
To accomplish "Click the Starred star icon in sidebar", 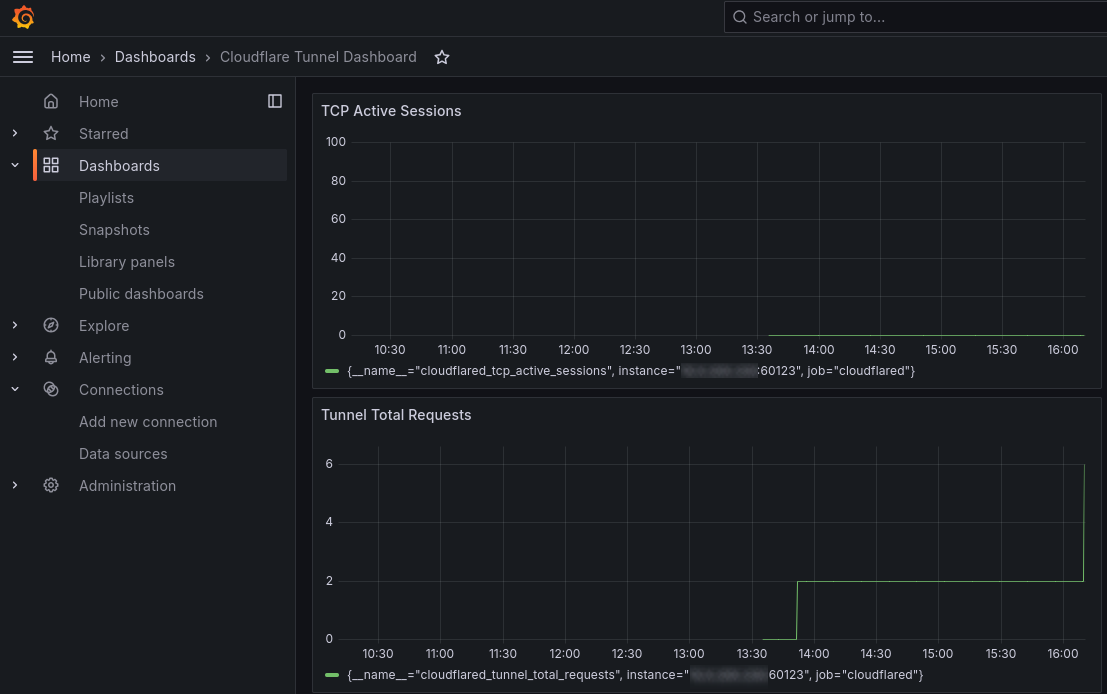I will (x=51, y=133).
